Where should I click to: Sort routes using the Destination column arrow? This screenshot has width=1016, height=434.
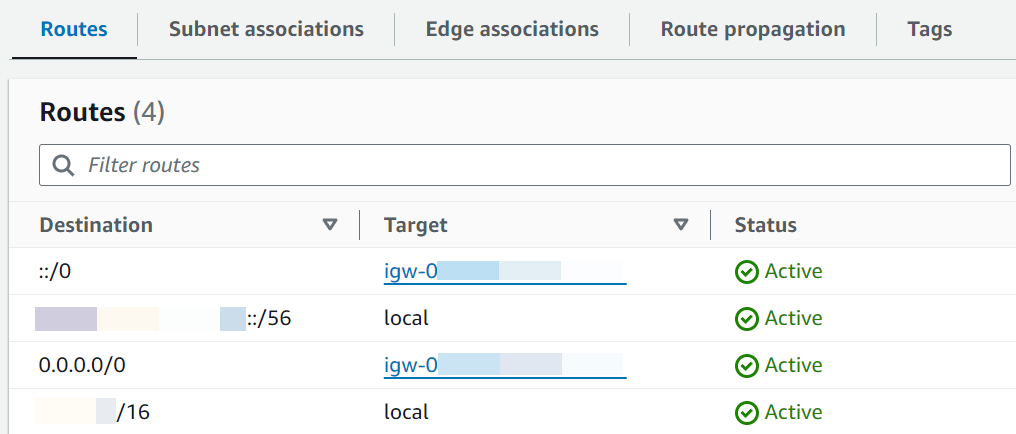point(330,225)
